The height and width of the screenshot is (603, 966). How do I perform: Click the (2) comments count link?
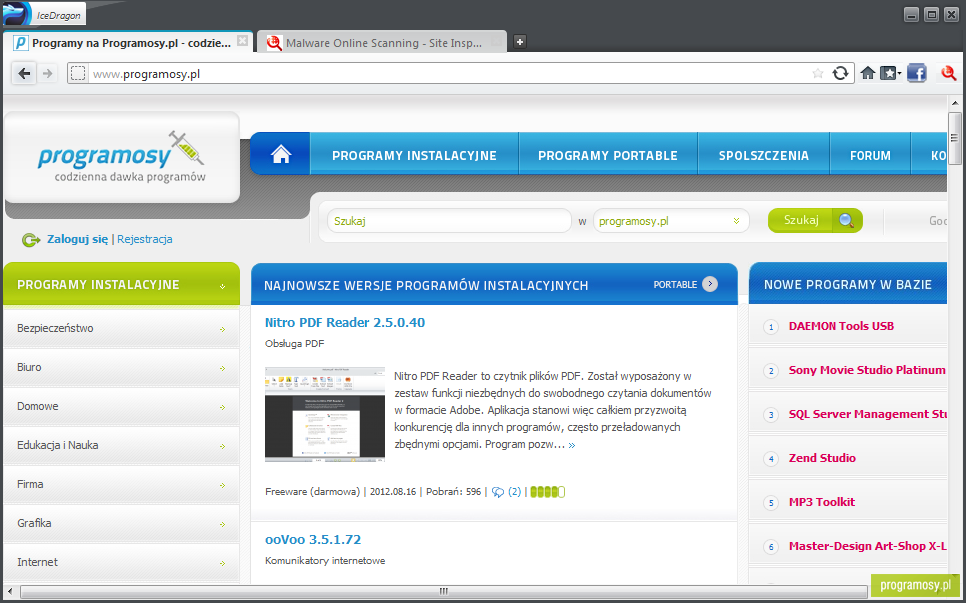(514, 492)
